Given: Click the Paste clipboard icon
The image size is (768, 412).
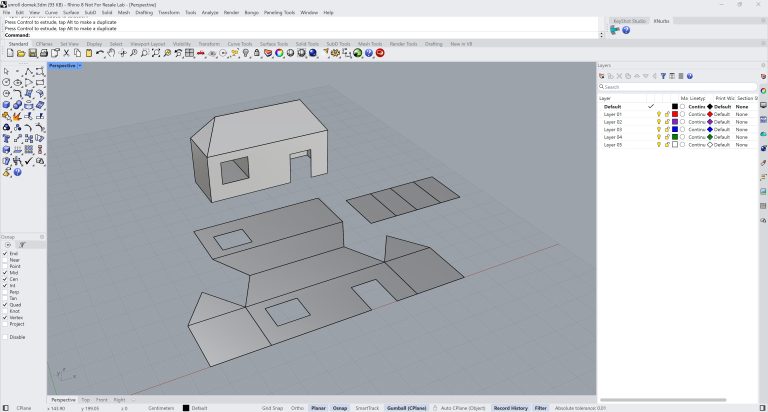Looking at the screenshot, I should pyautogui.click(x=89, y=53).
